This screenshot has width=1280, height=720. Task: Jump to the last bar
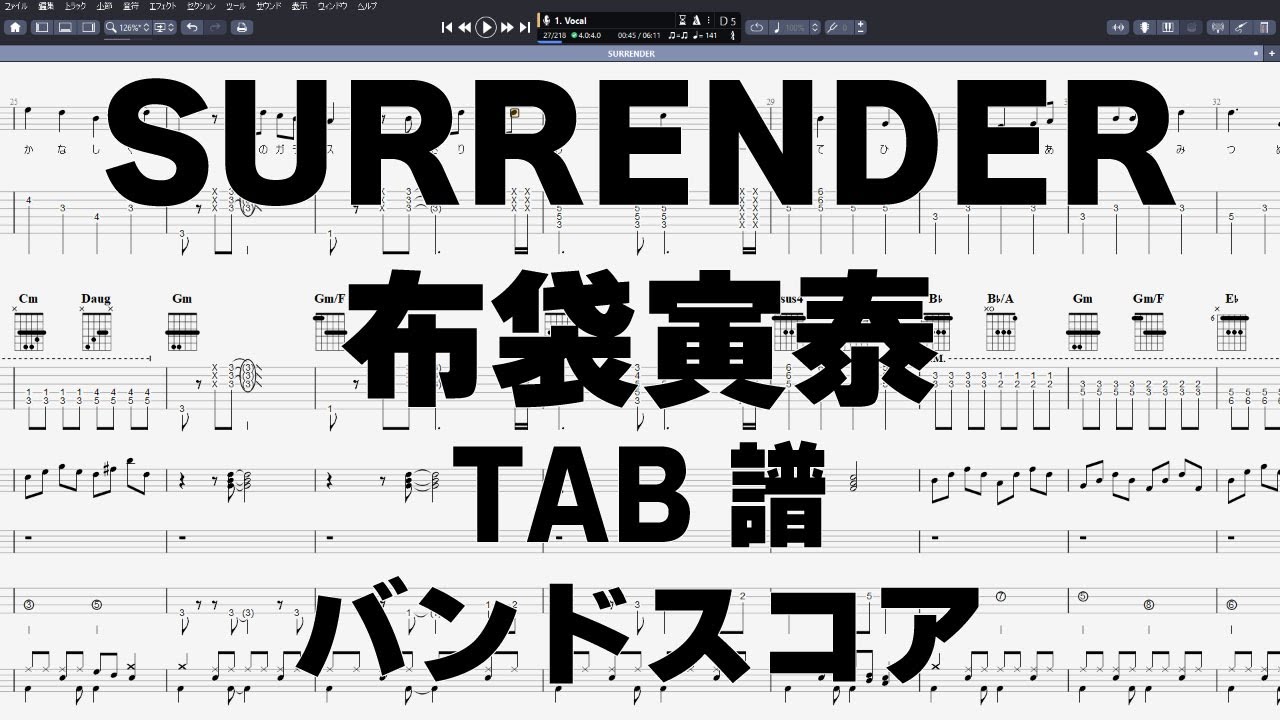point(525,28)
